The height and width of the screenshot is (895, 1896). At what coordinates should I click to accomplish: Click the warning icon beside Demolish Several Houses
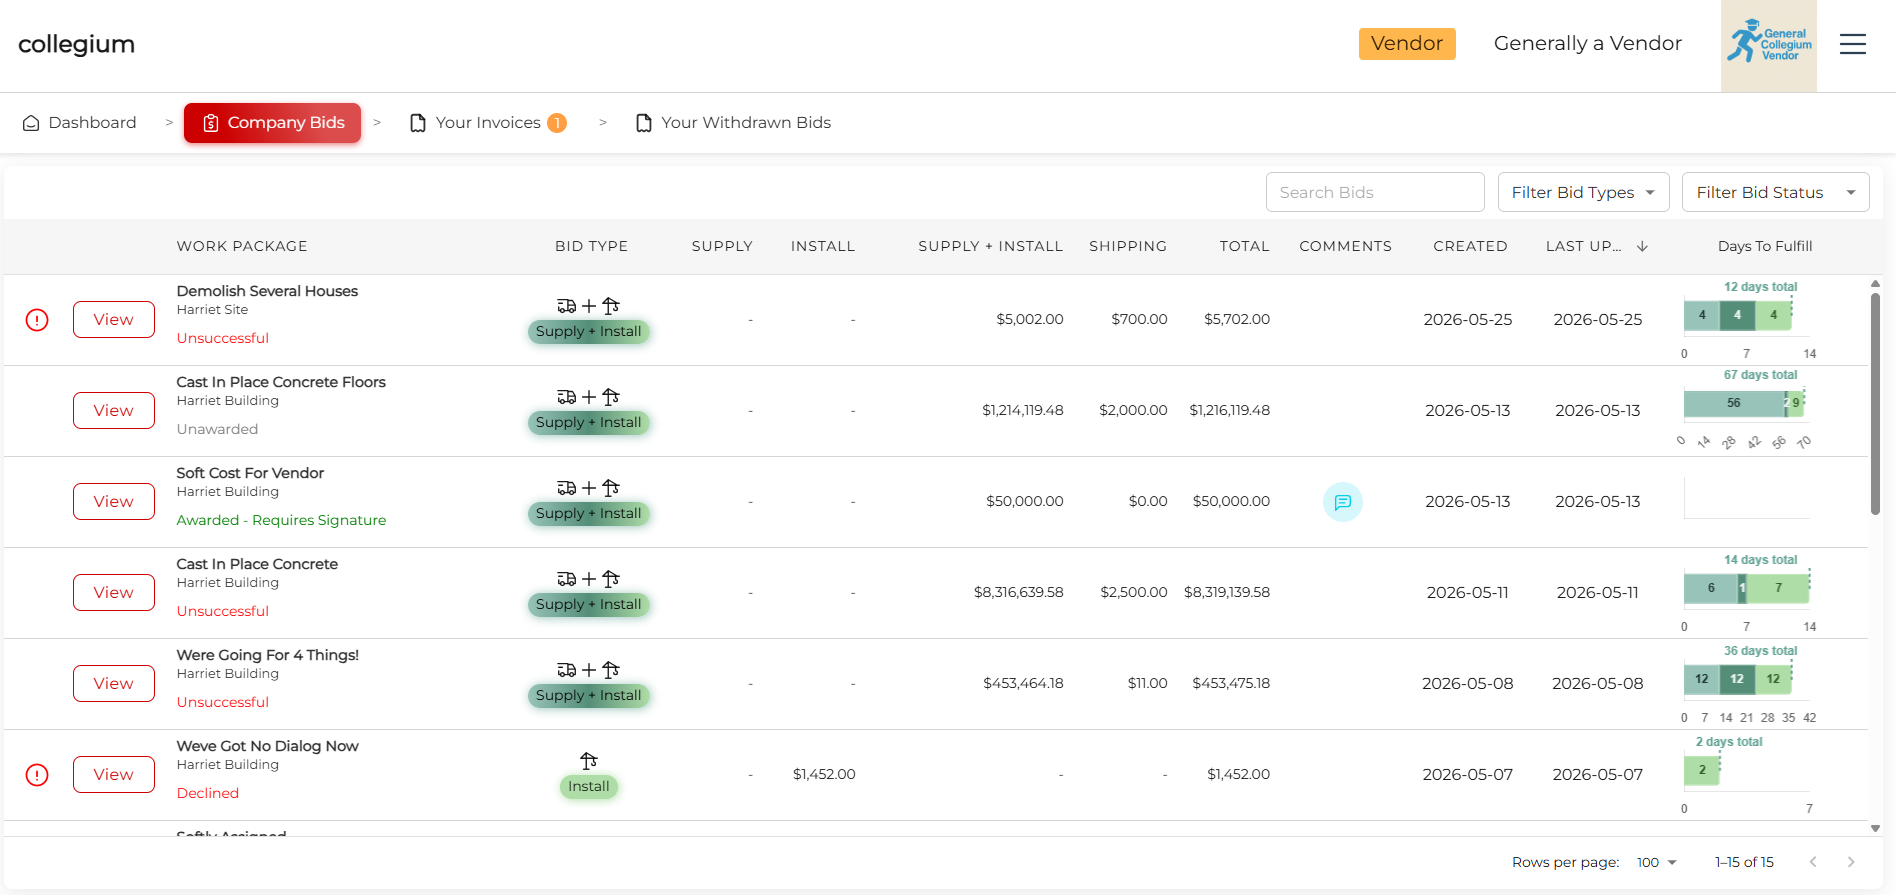pyautogui.click(x=37, y=320)
